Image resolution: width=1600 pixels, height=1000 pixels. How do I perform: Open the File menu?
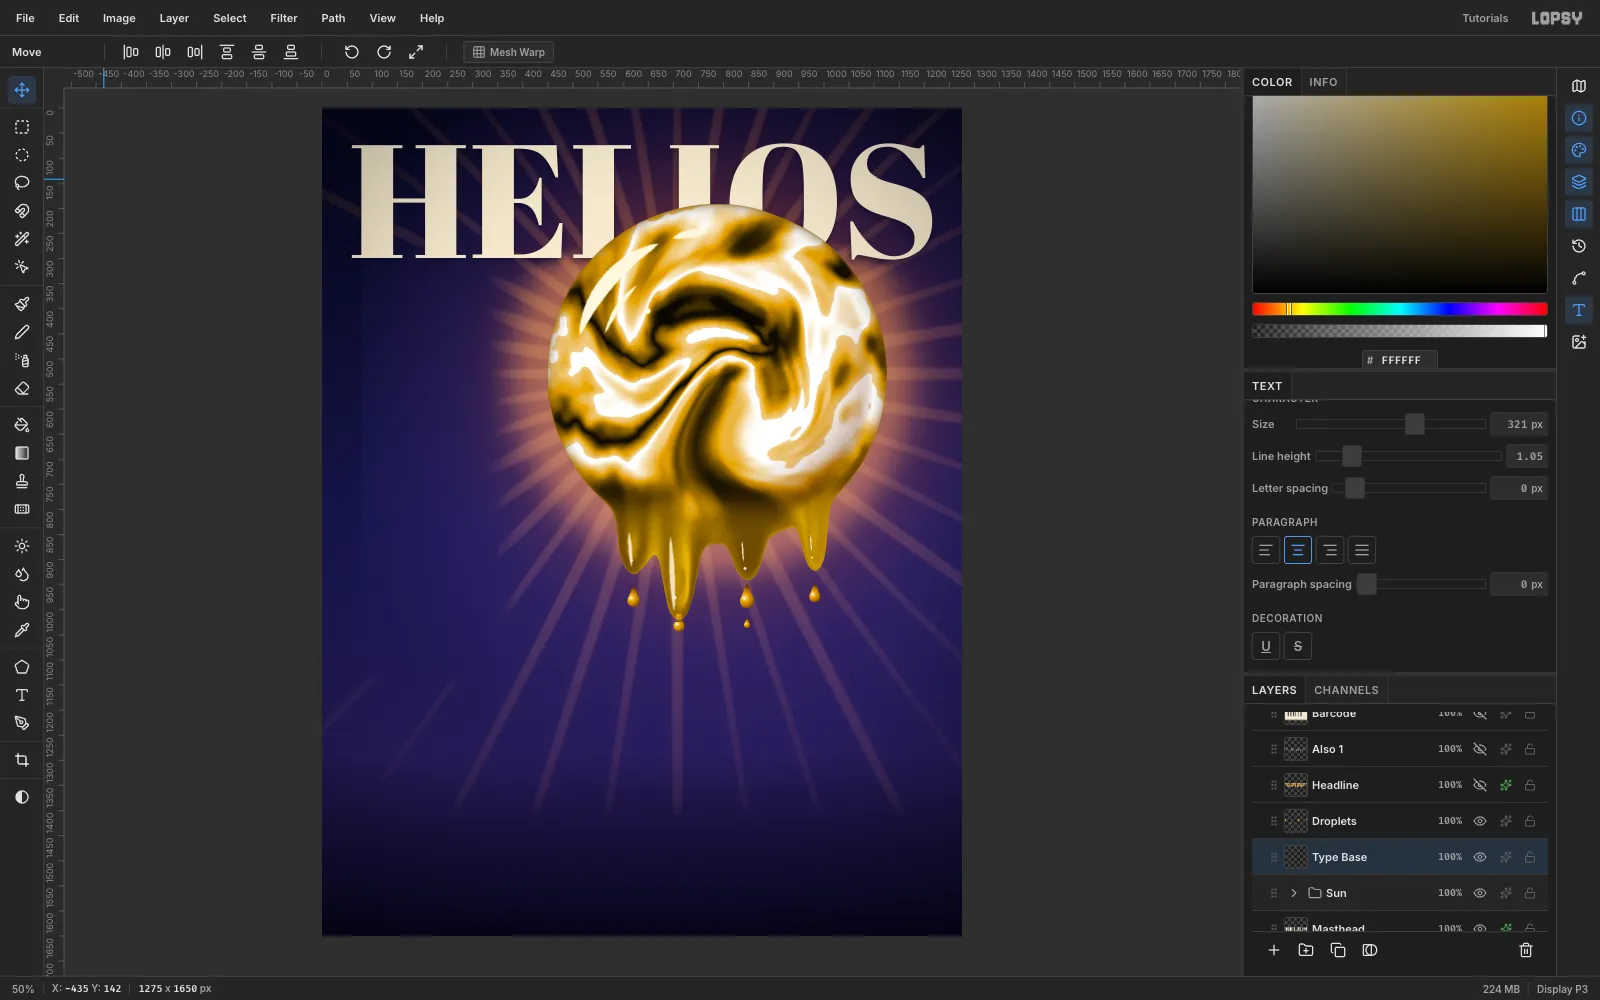point(25,18)
